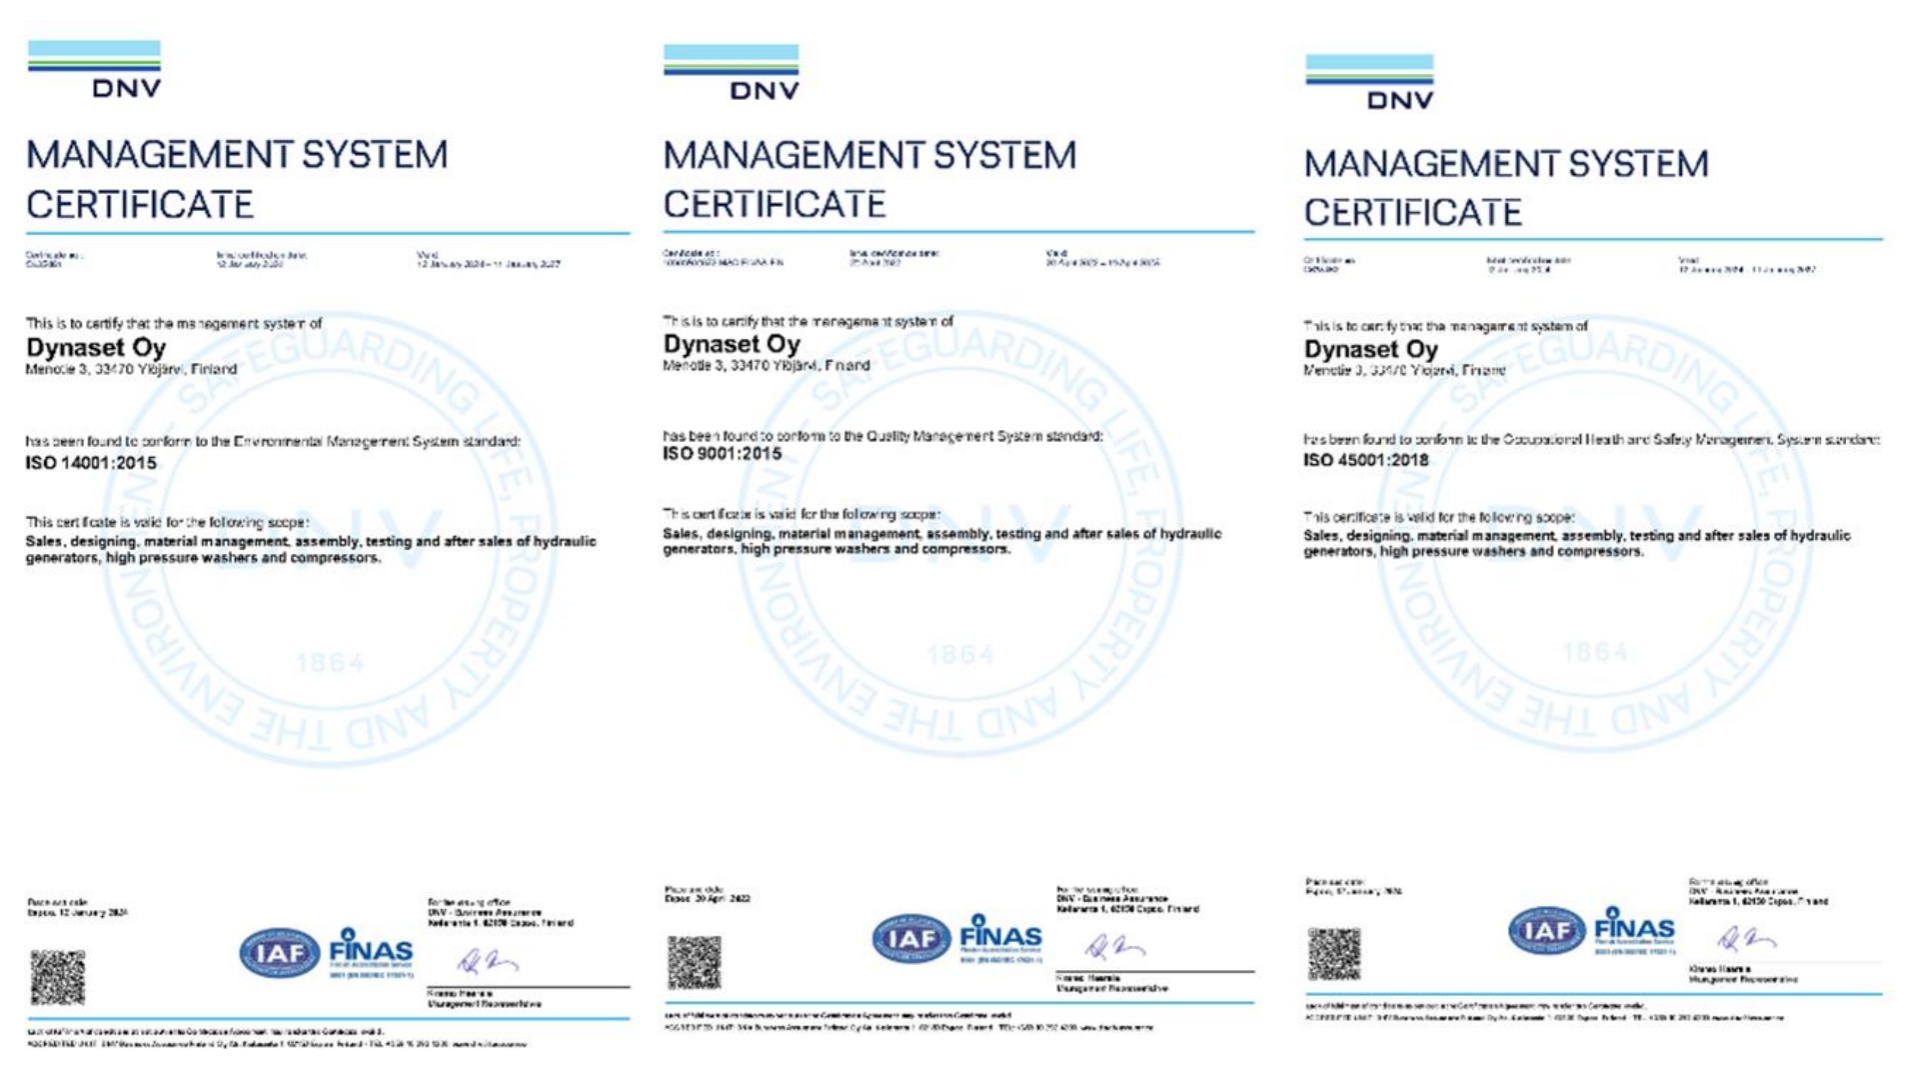1920x1080 pixels.
Task: Click DNV logo on ISO 14001 certificate
Action: 95,69
